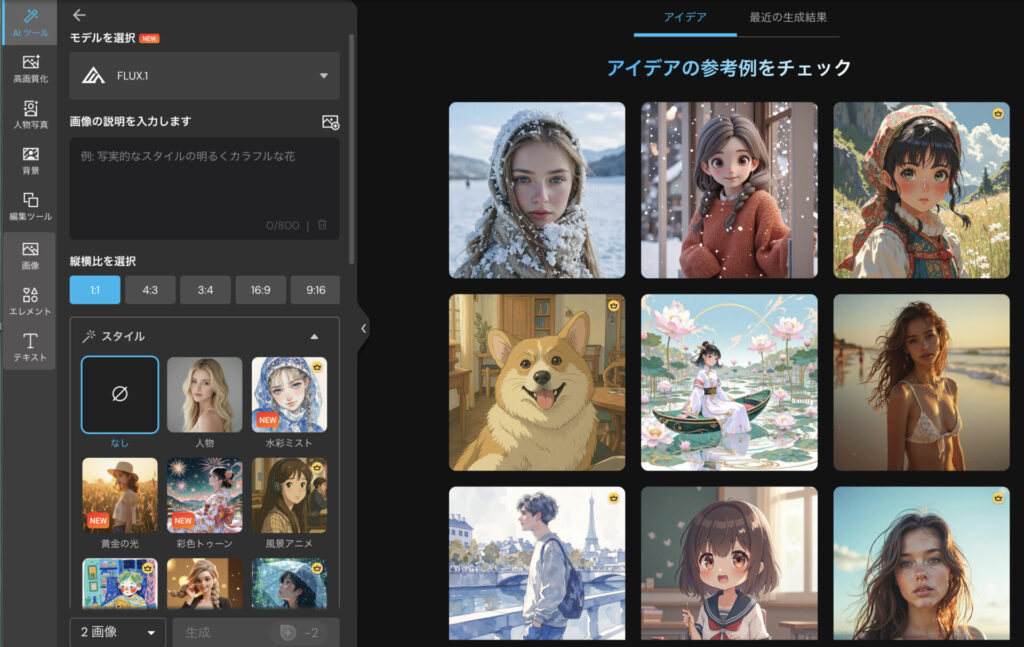Select the 高画質化 enhancement tool

pos(30,69)
